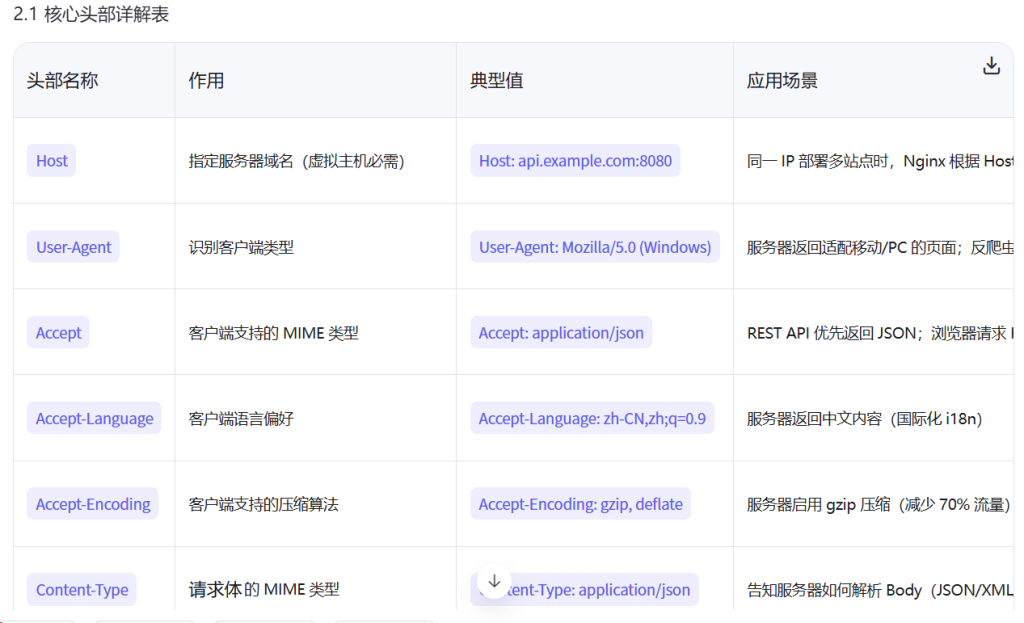
Task: Click the 客户端支持的压缩算法 description cell
Action: click(x=263, y=505)
